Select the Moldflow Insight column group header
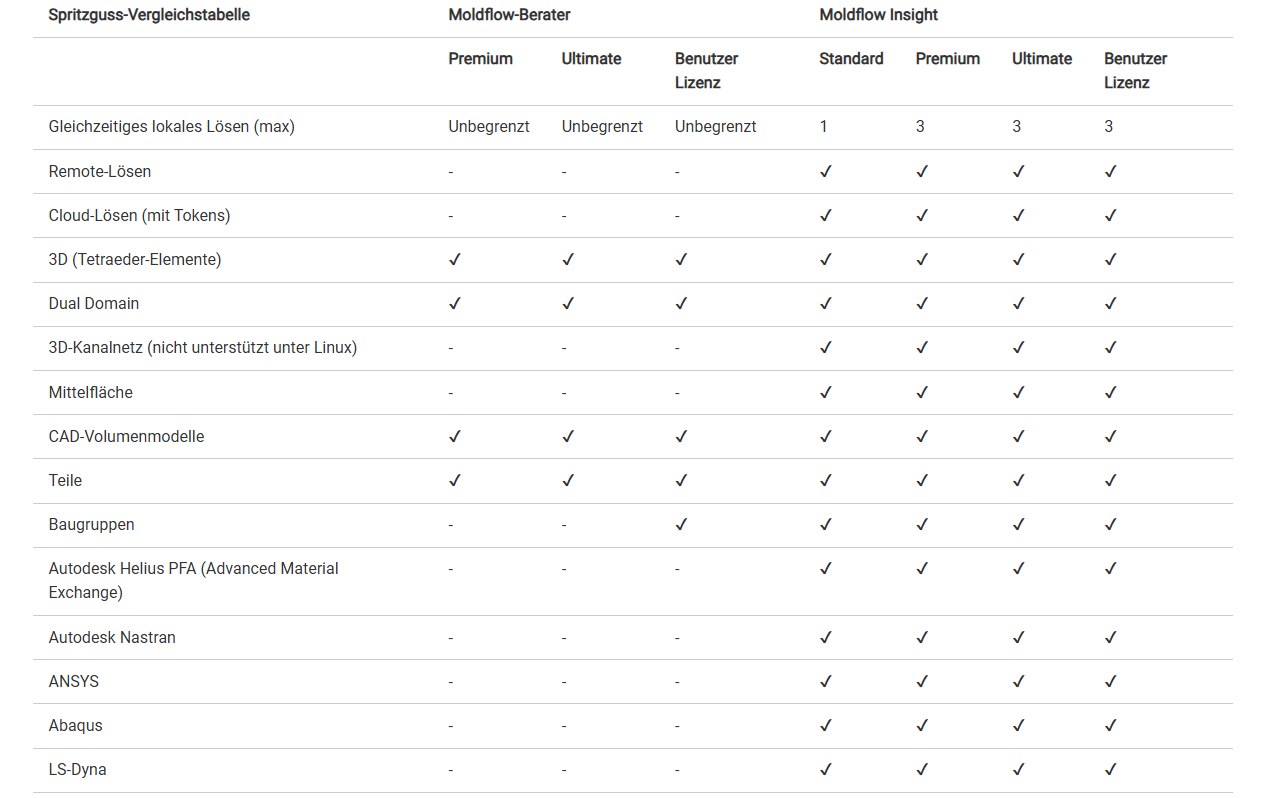Image resolution: width=1274 pixels, height=798 pixels. click(x=878, y=15)
